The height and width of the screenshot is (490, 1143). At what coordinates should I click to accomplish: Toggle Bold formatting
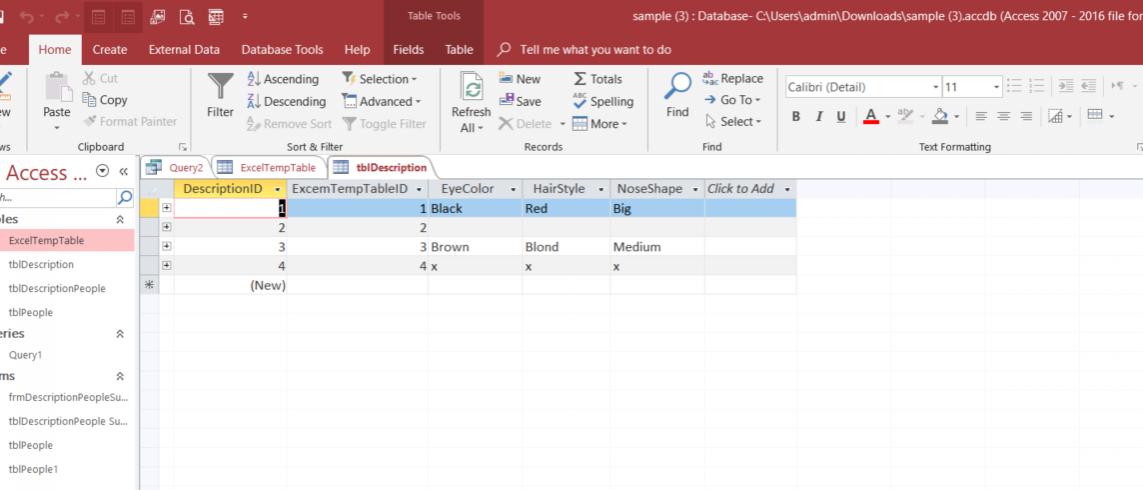click(797, 116)
